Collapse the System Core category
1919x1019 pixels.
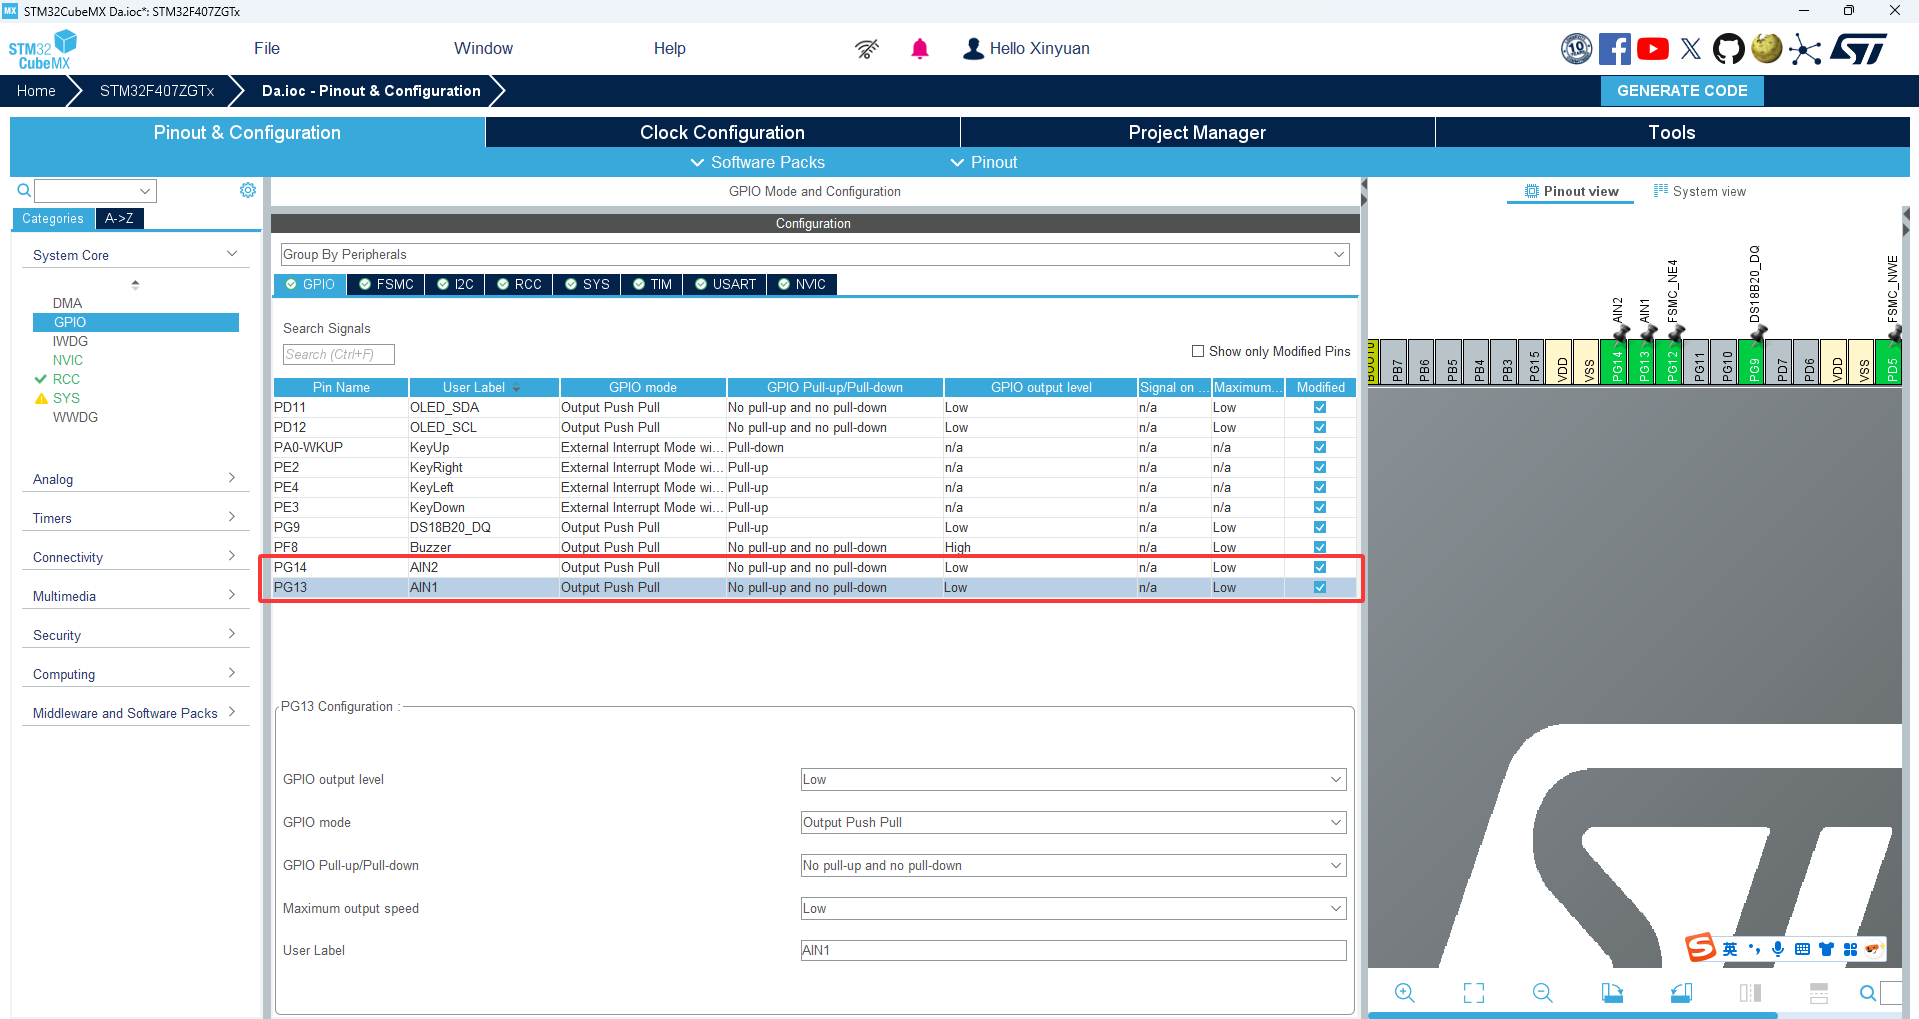[x=135, y=255]
